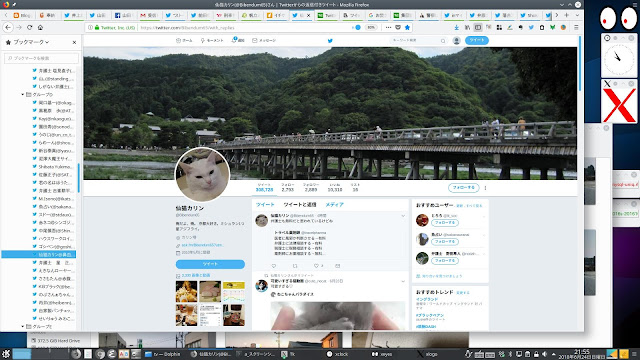Screen dimensions: 640x360
Task: Reload the current Twitter page
Action: pyautogui.click(x=29, y=27)
